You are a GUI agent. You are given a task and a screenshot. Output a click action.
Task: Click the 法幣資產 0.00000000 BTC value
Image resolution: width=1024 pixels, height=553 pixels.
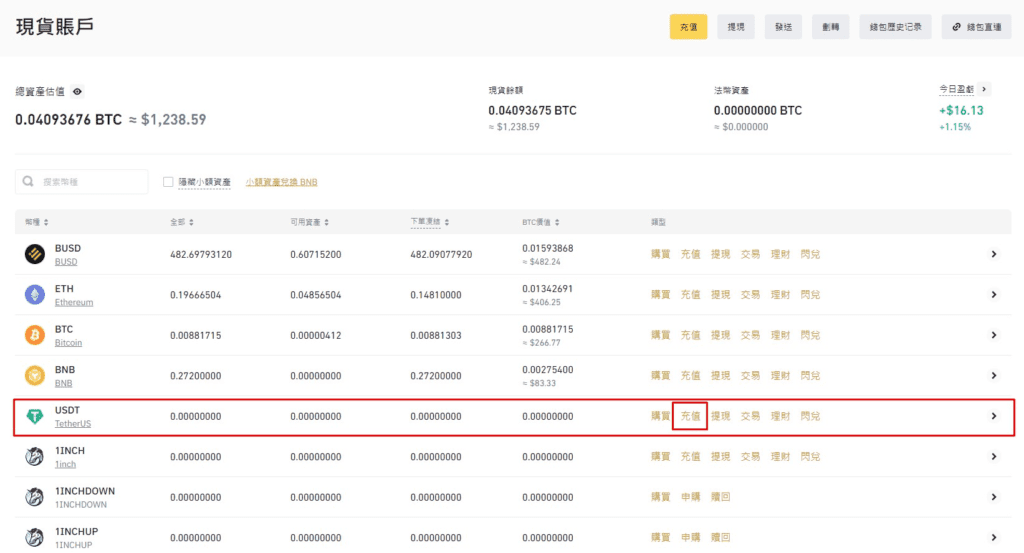pos(758,110)
